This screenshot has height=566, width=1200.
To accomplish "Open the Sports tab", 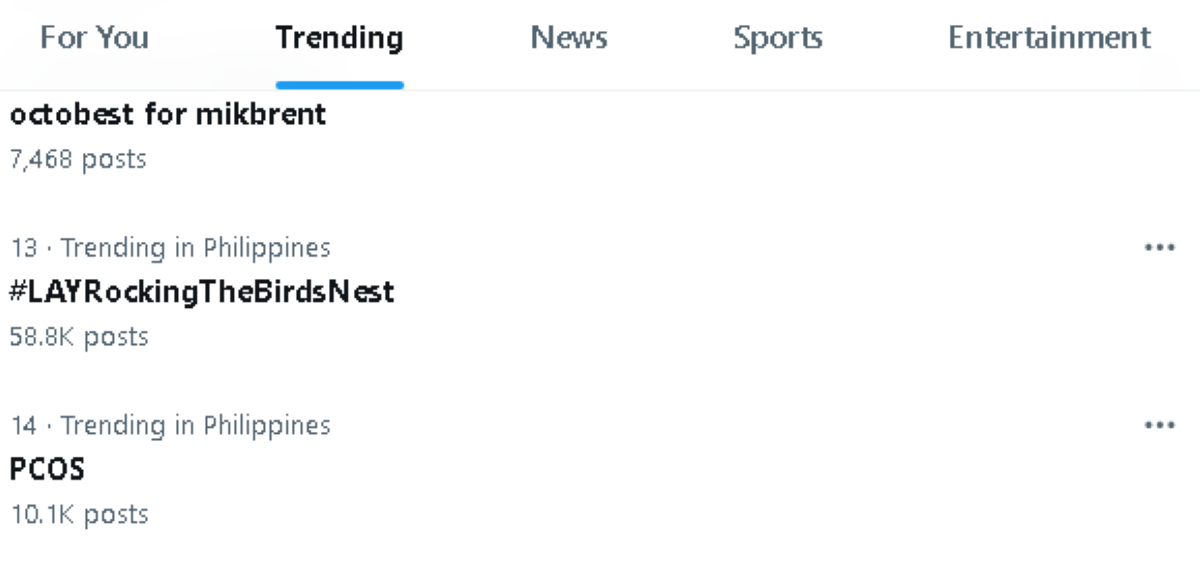I will [x=777, y=38].
